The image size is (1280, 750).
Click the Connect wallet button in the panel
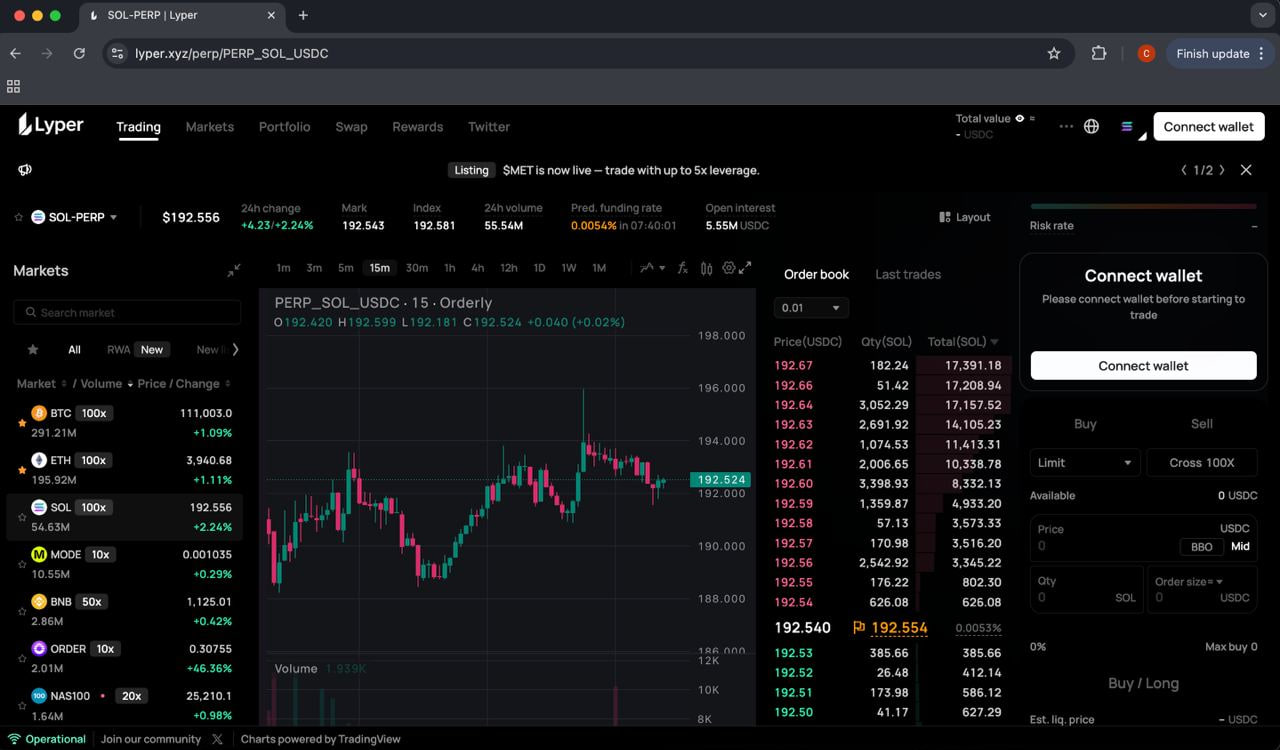[1143, 365]
